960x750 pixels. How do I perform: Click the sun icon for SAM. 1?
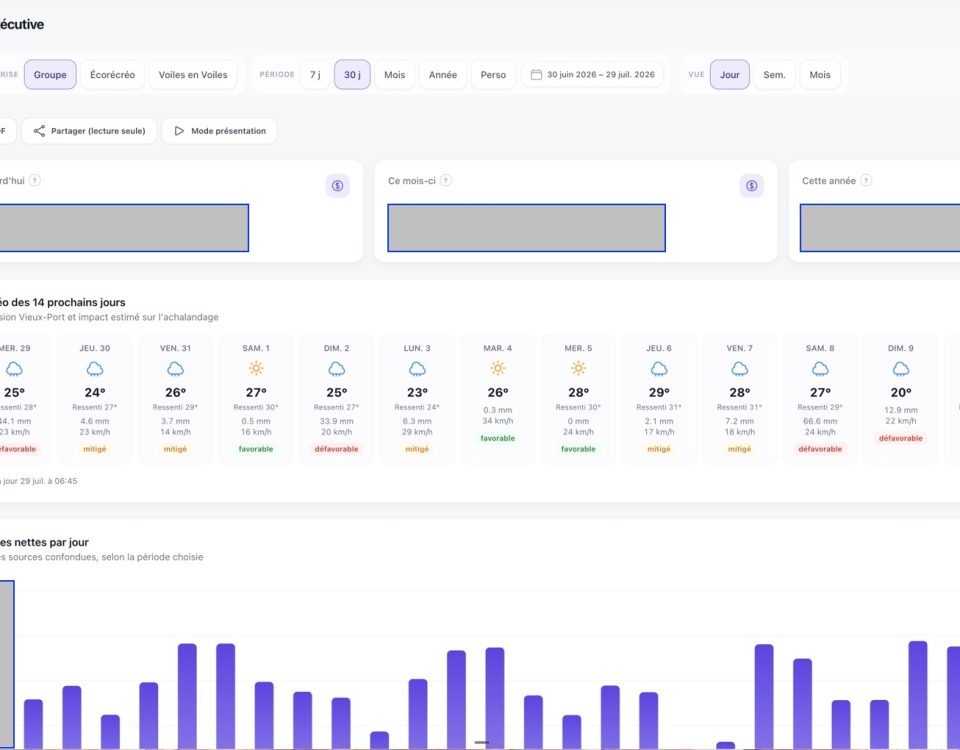256,369
